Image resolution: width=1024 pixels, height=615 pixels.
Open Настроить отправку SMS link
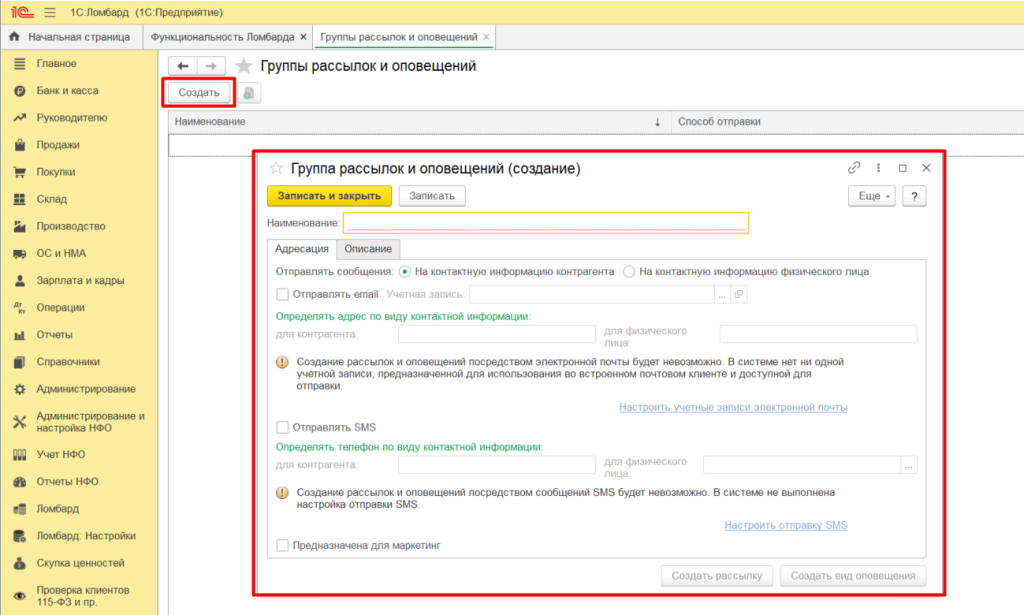[x=785, y=525]
